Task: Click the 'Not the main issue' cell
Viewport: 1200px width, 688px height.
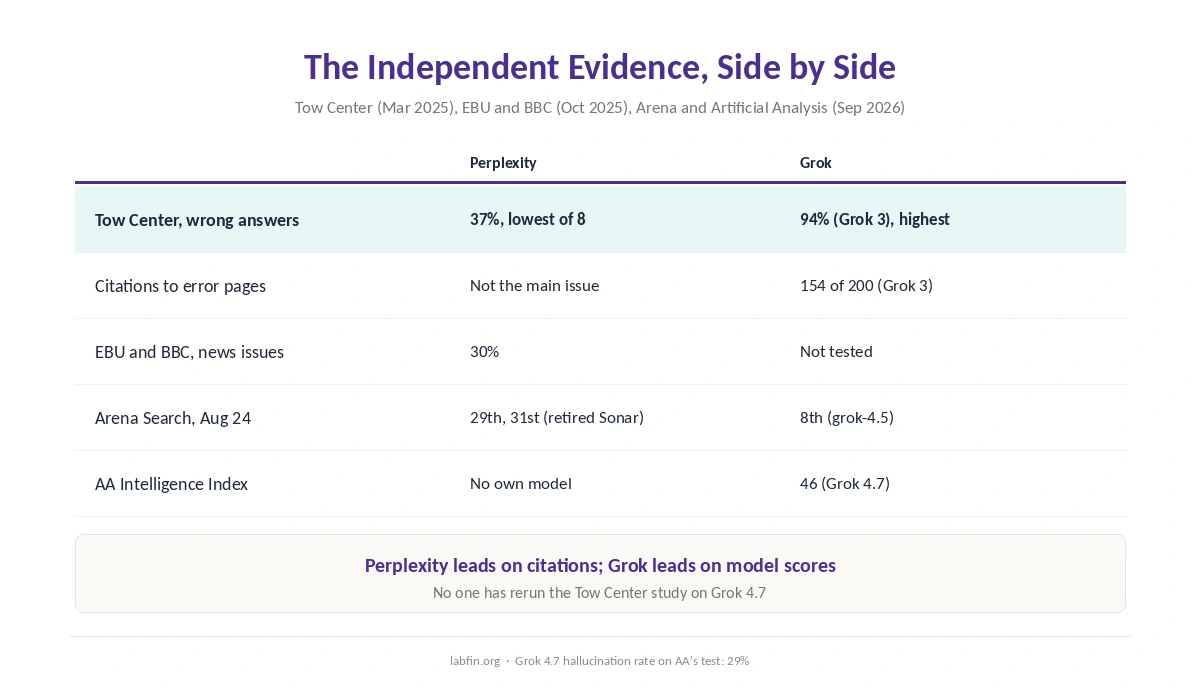Action: (534, 285)
